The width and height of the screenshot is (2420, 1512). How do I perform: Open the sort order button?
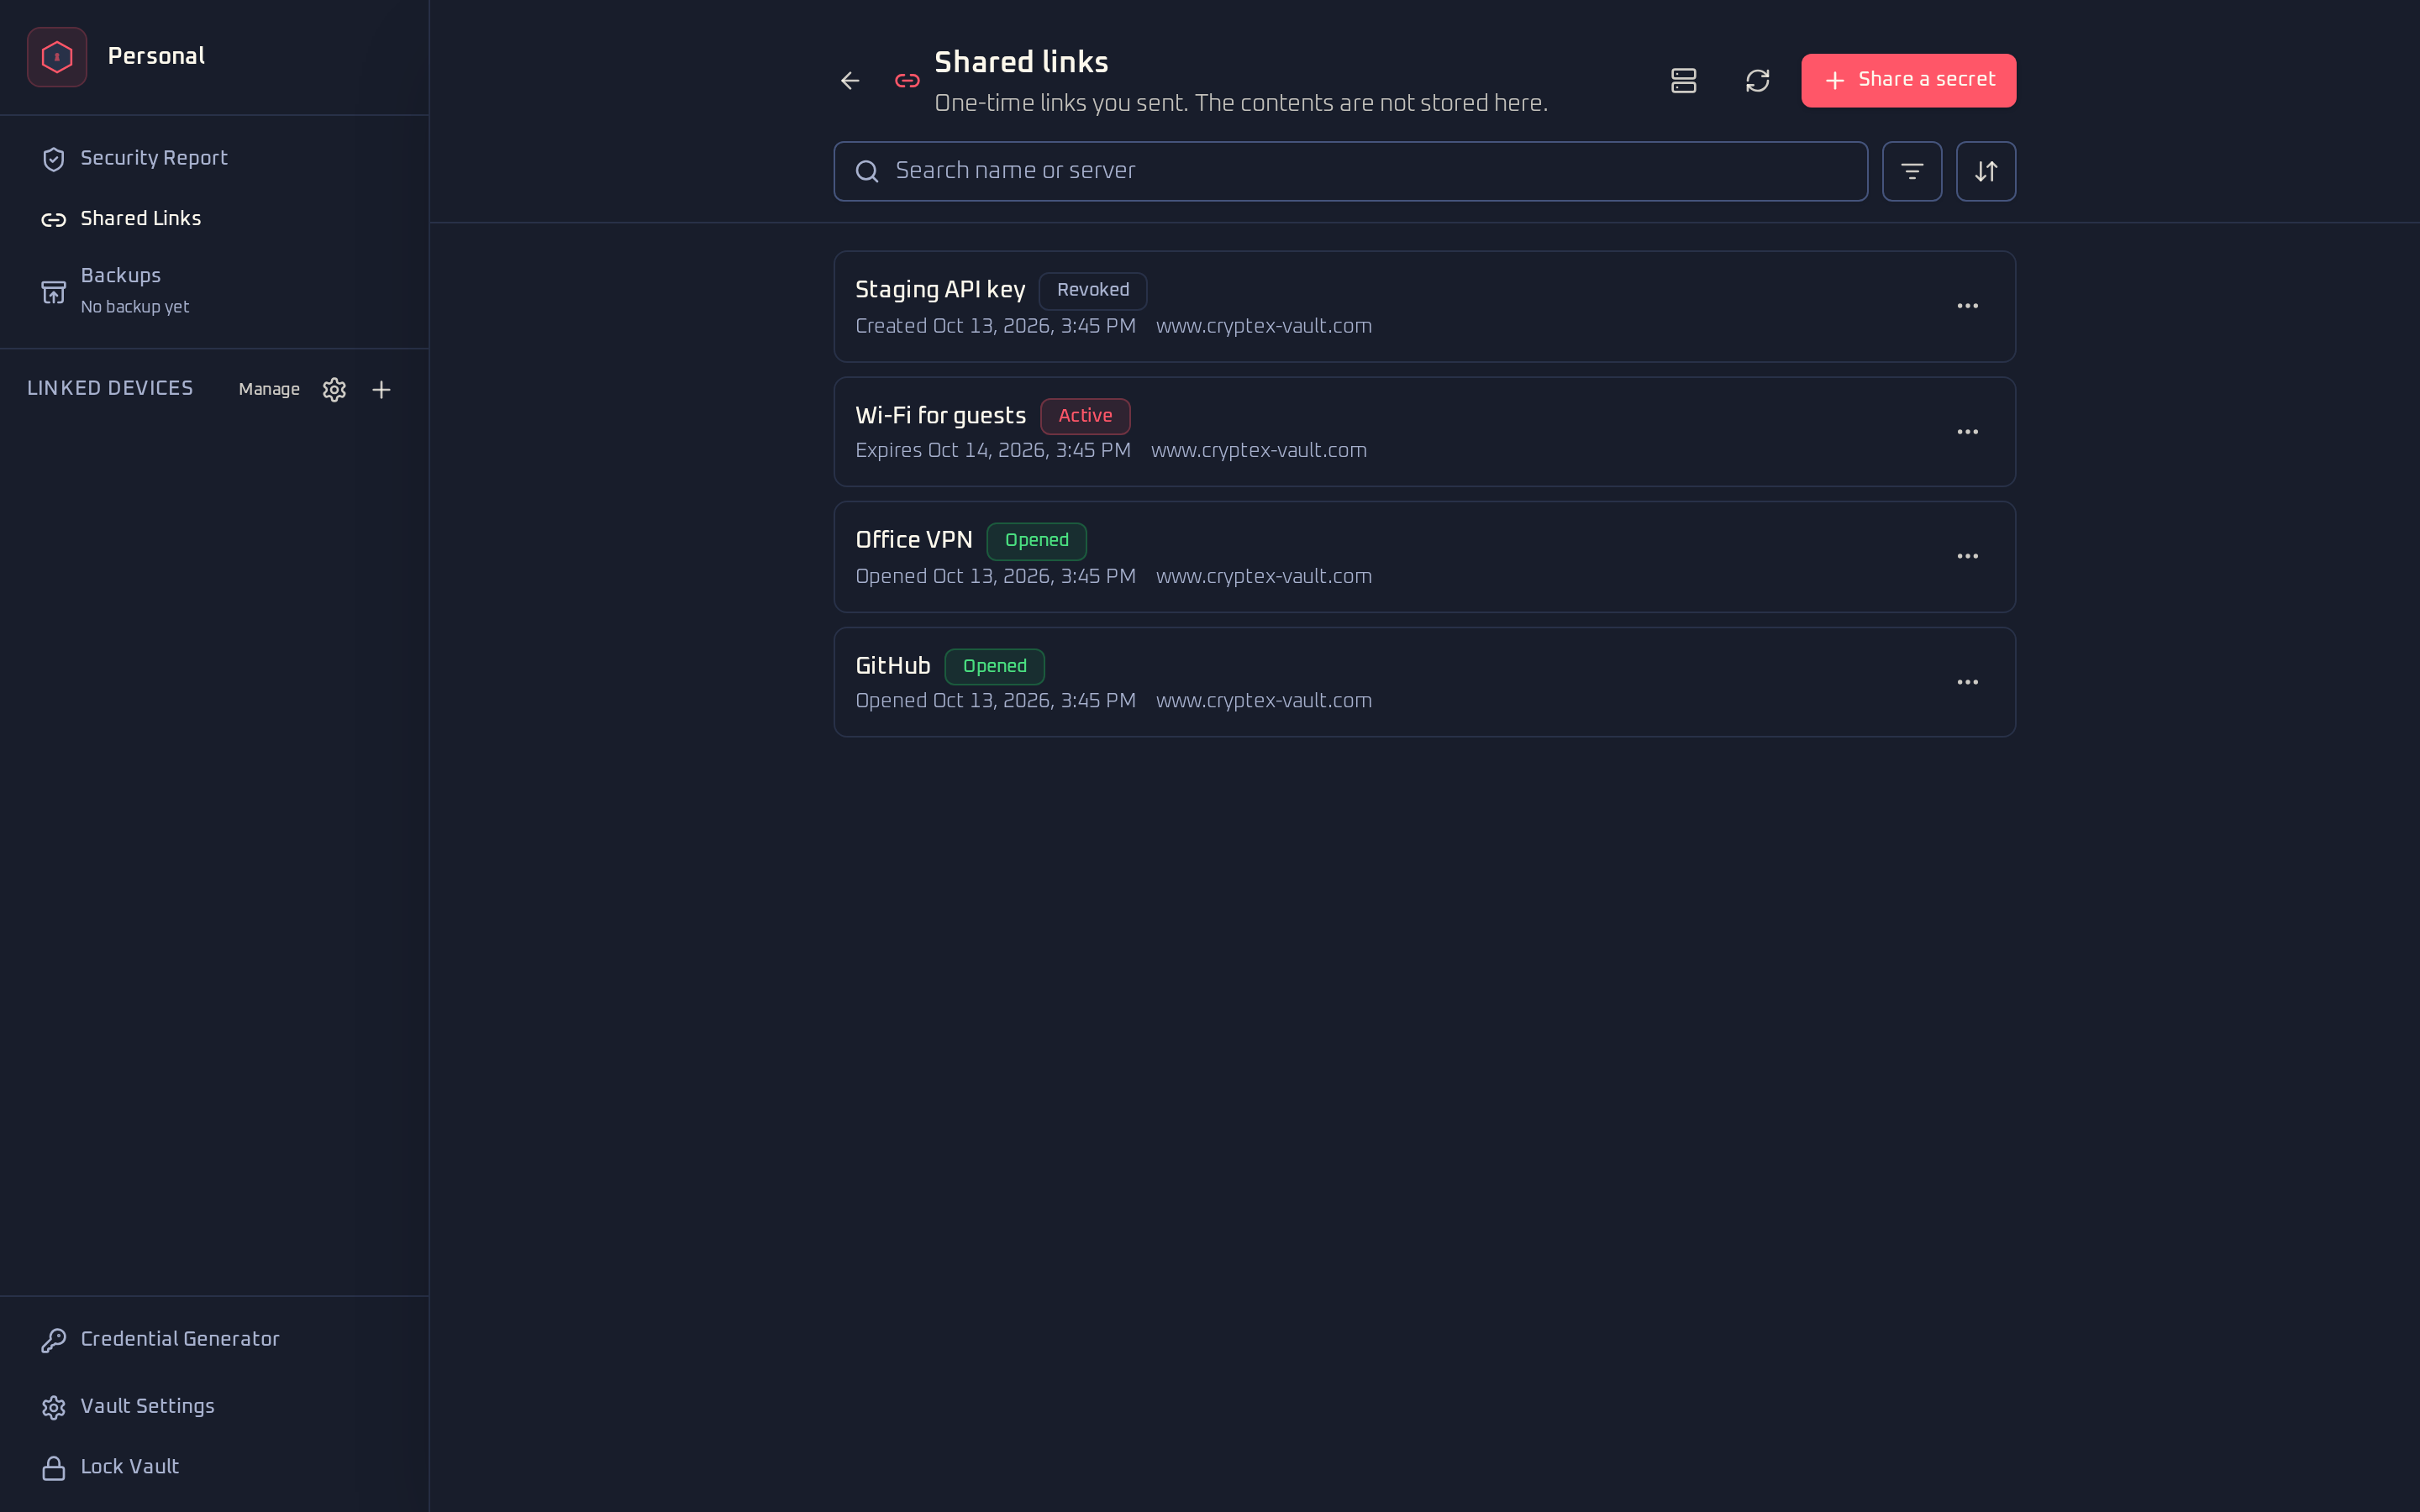(x=1985, y=171)
